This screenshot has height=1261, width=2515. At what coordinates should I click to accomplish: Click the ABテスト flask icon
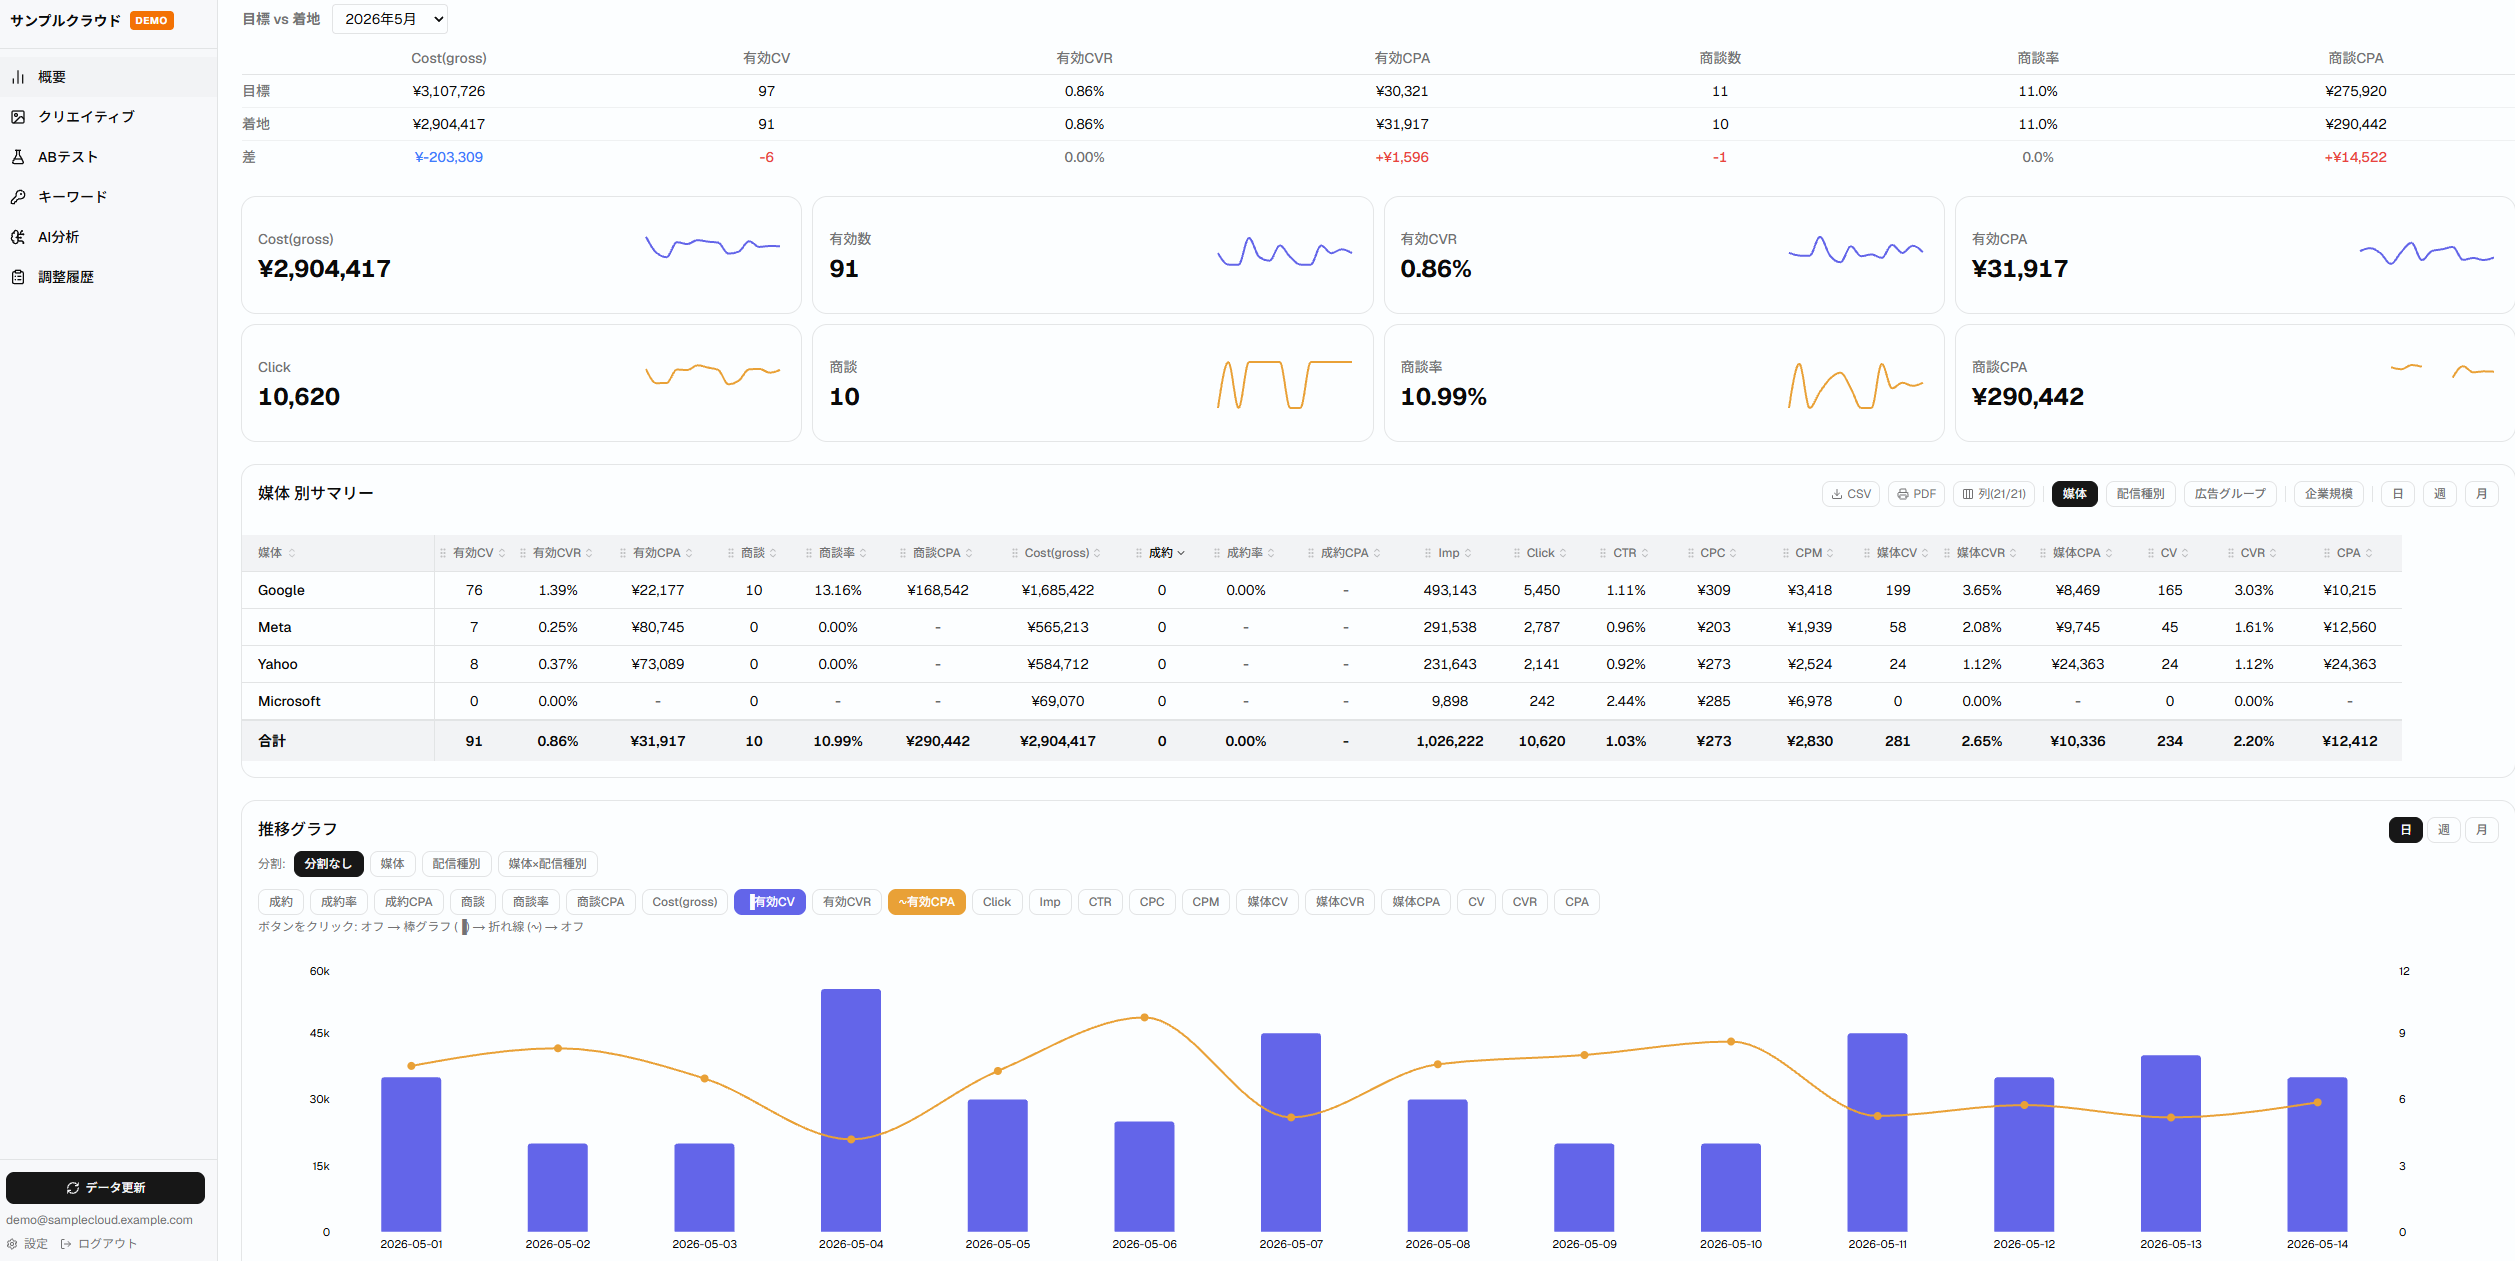18,157
